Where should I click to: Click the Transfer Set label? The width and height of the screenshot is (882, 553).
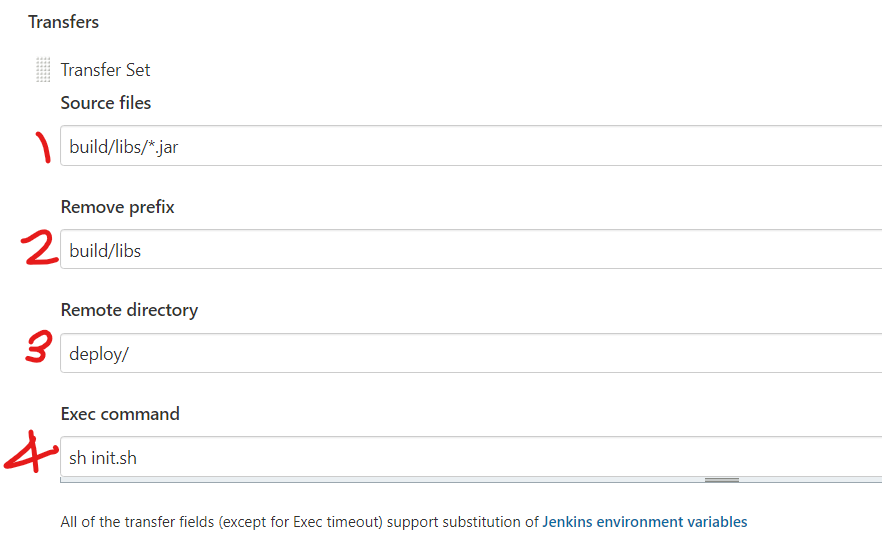[x=105, y=70]
